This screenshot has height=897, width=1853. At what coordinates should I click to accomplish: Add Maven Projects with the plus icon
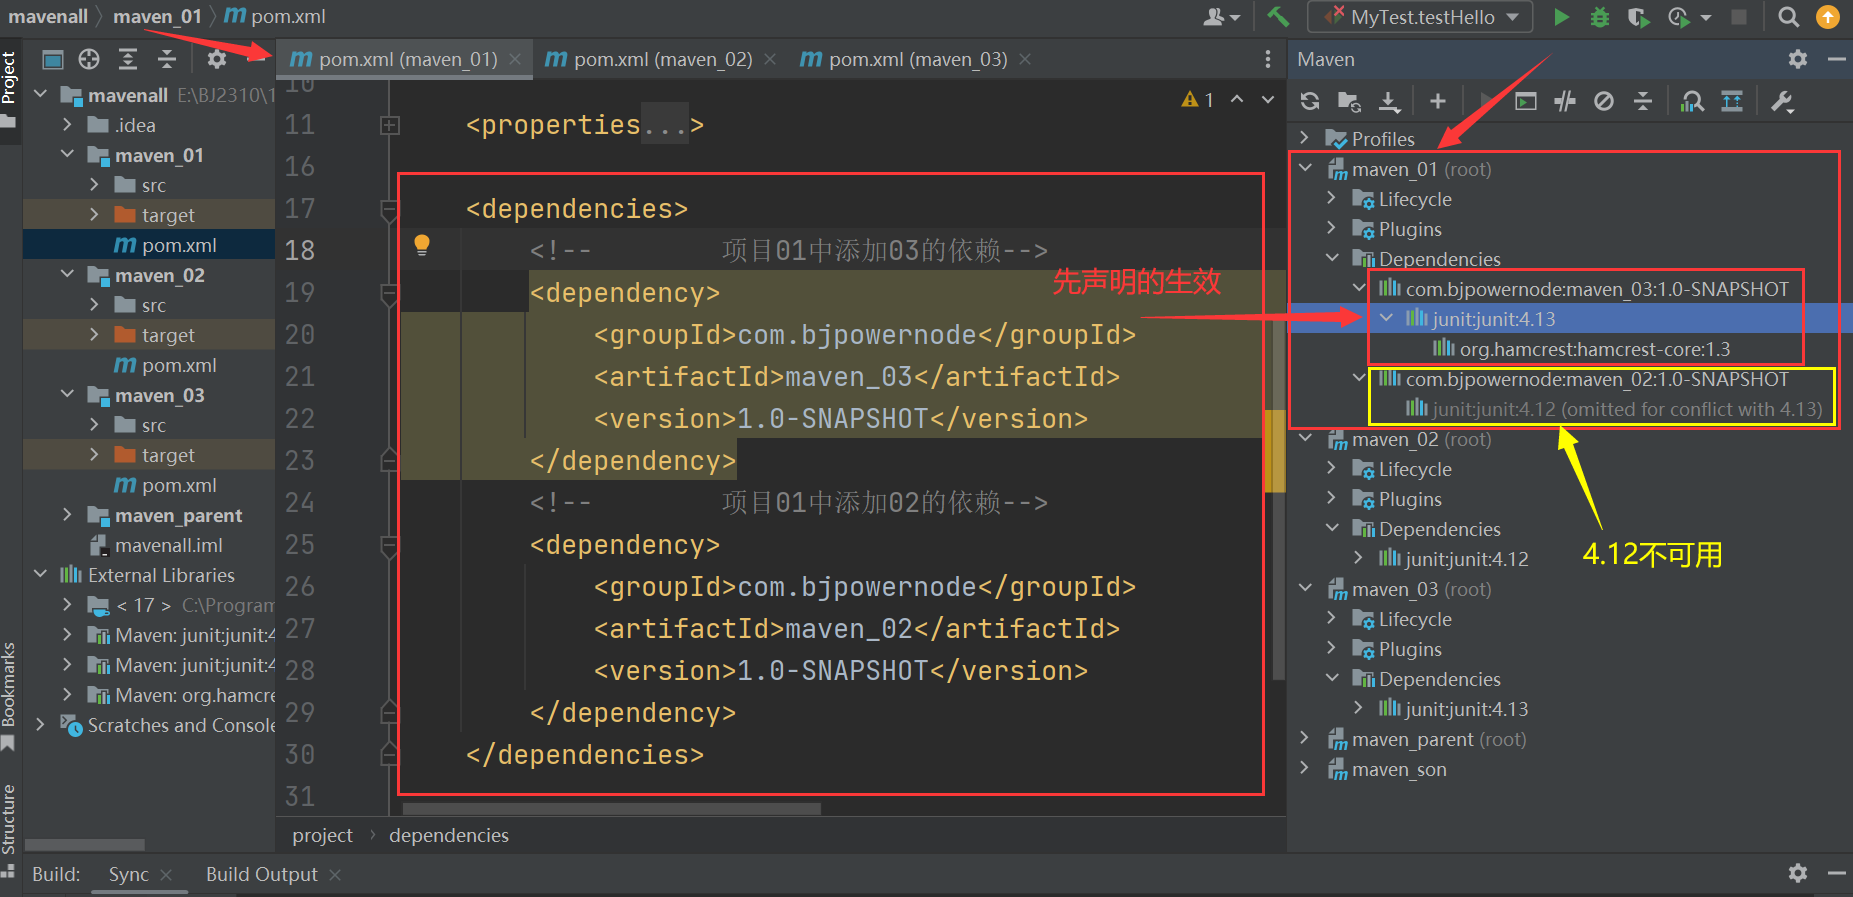tap(1438, 101)
